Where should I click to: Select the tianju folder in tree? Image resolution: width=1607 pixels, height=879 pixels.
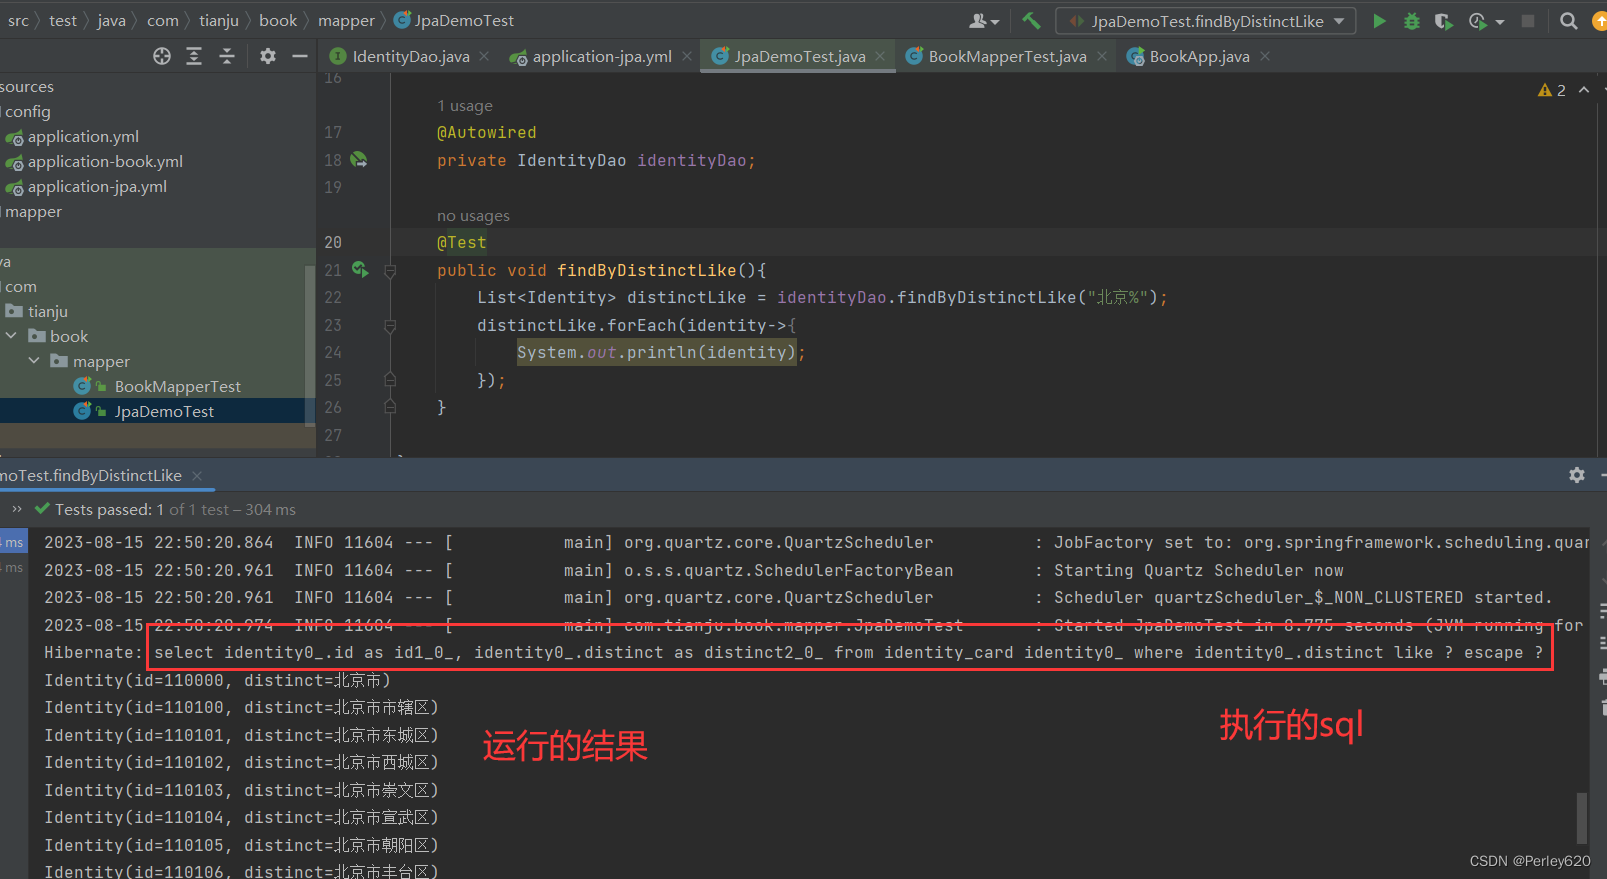[47, 311]
